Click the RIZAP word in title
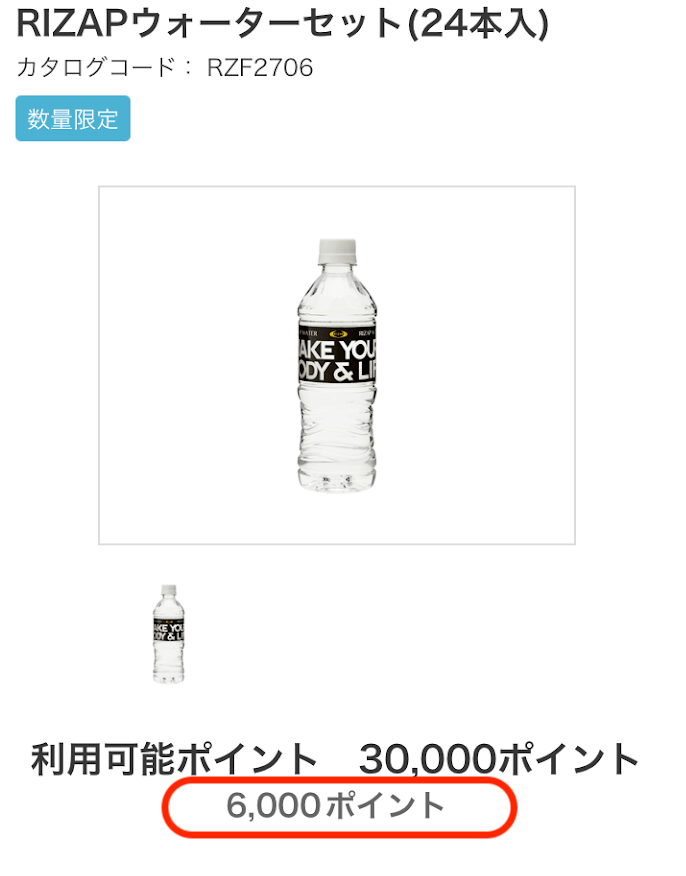 pyautogui.click(x=72, y=23)
